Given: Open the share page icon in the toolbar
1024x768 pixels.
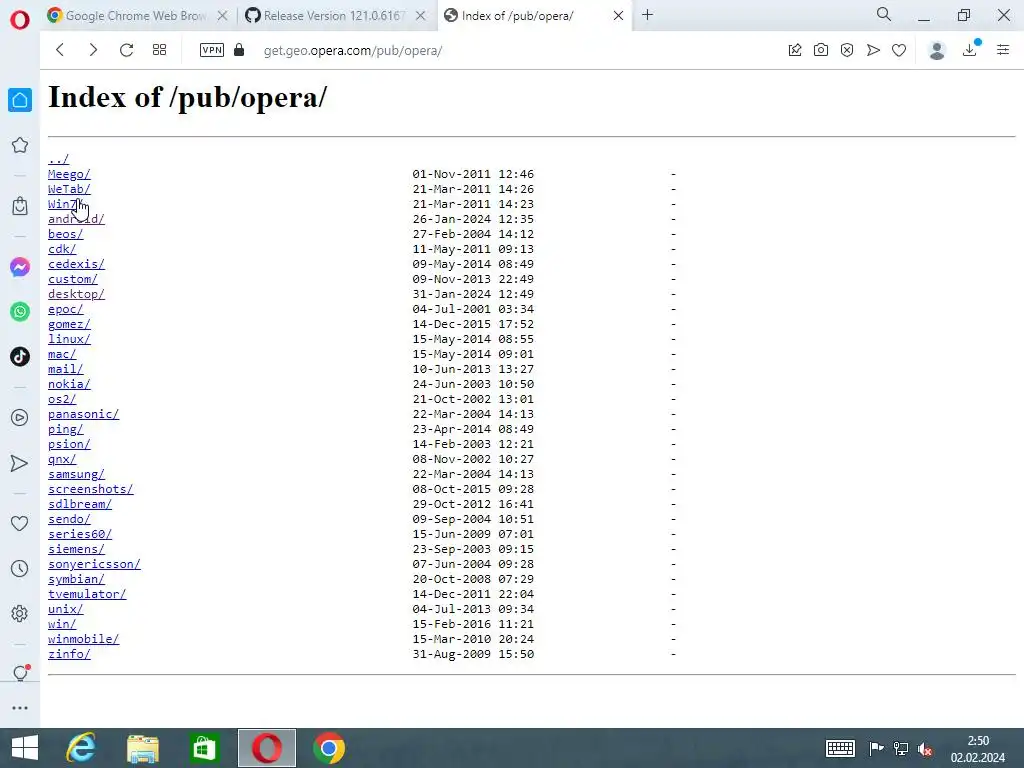Looking at the screenshot, I should coord(795,50).
